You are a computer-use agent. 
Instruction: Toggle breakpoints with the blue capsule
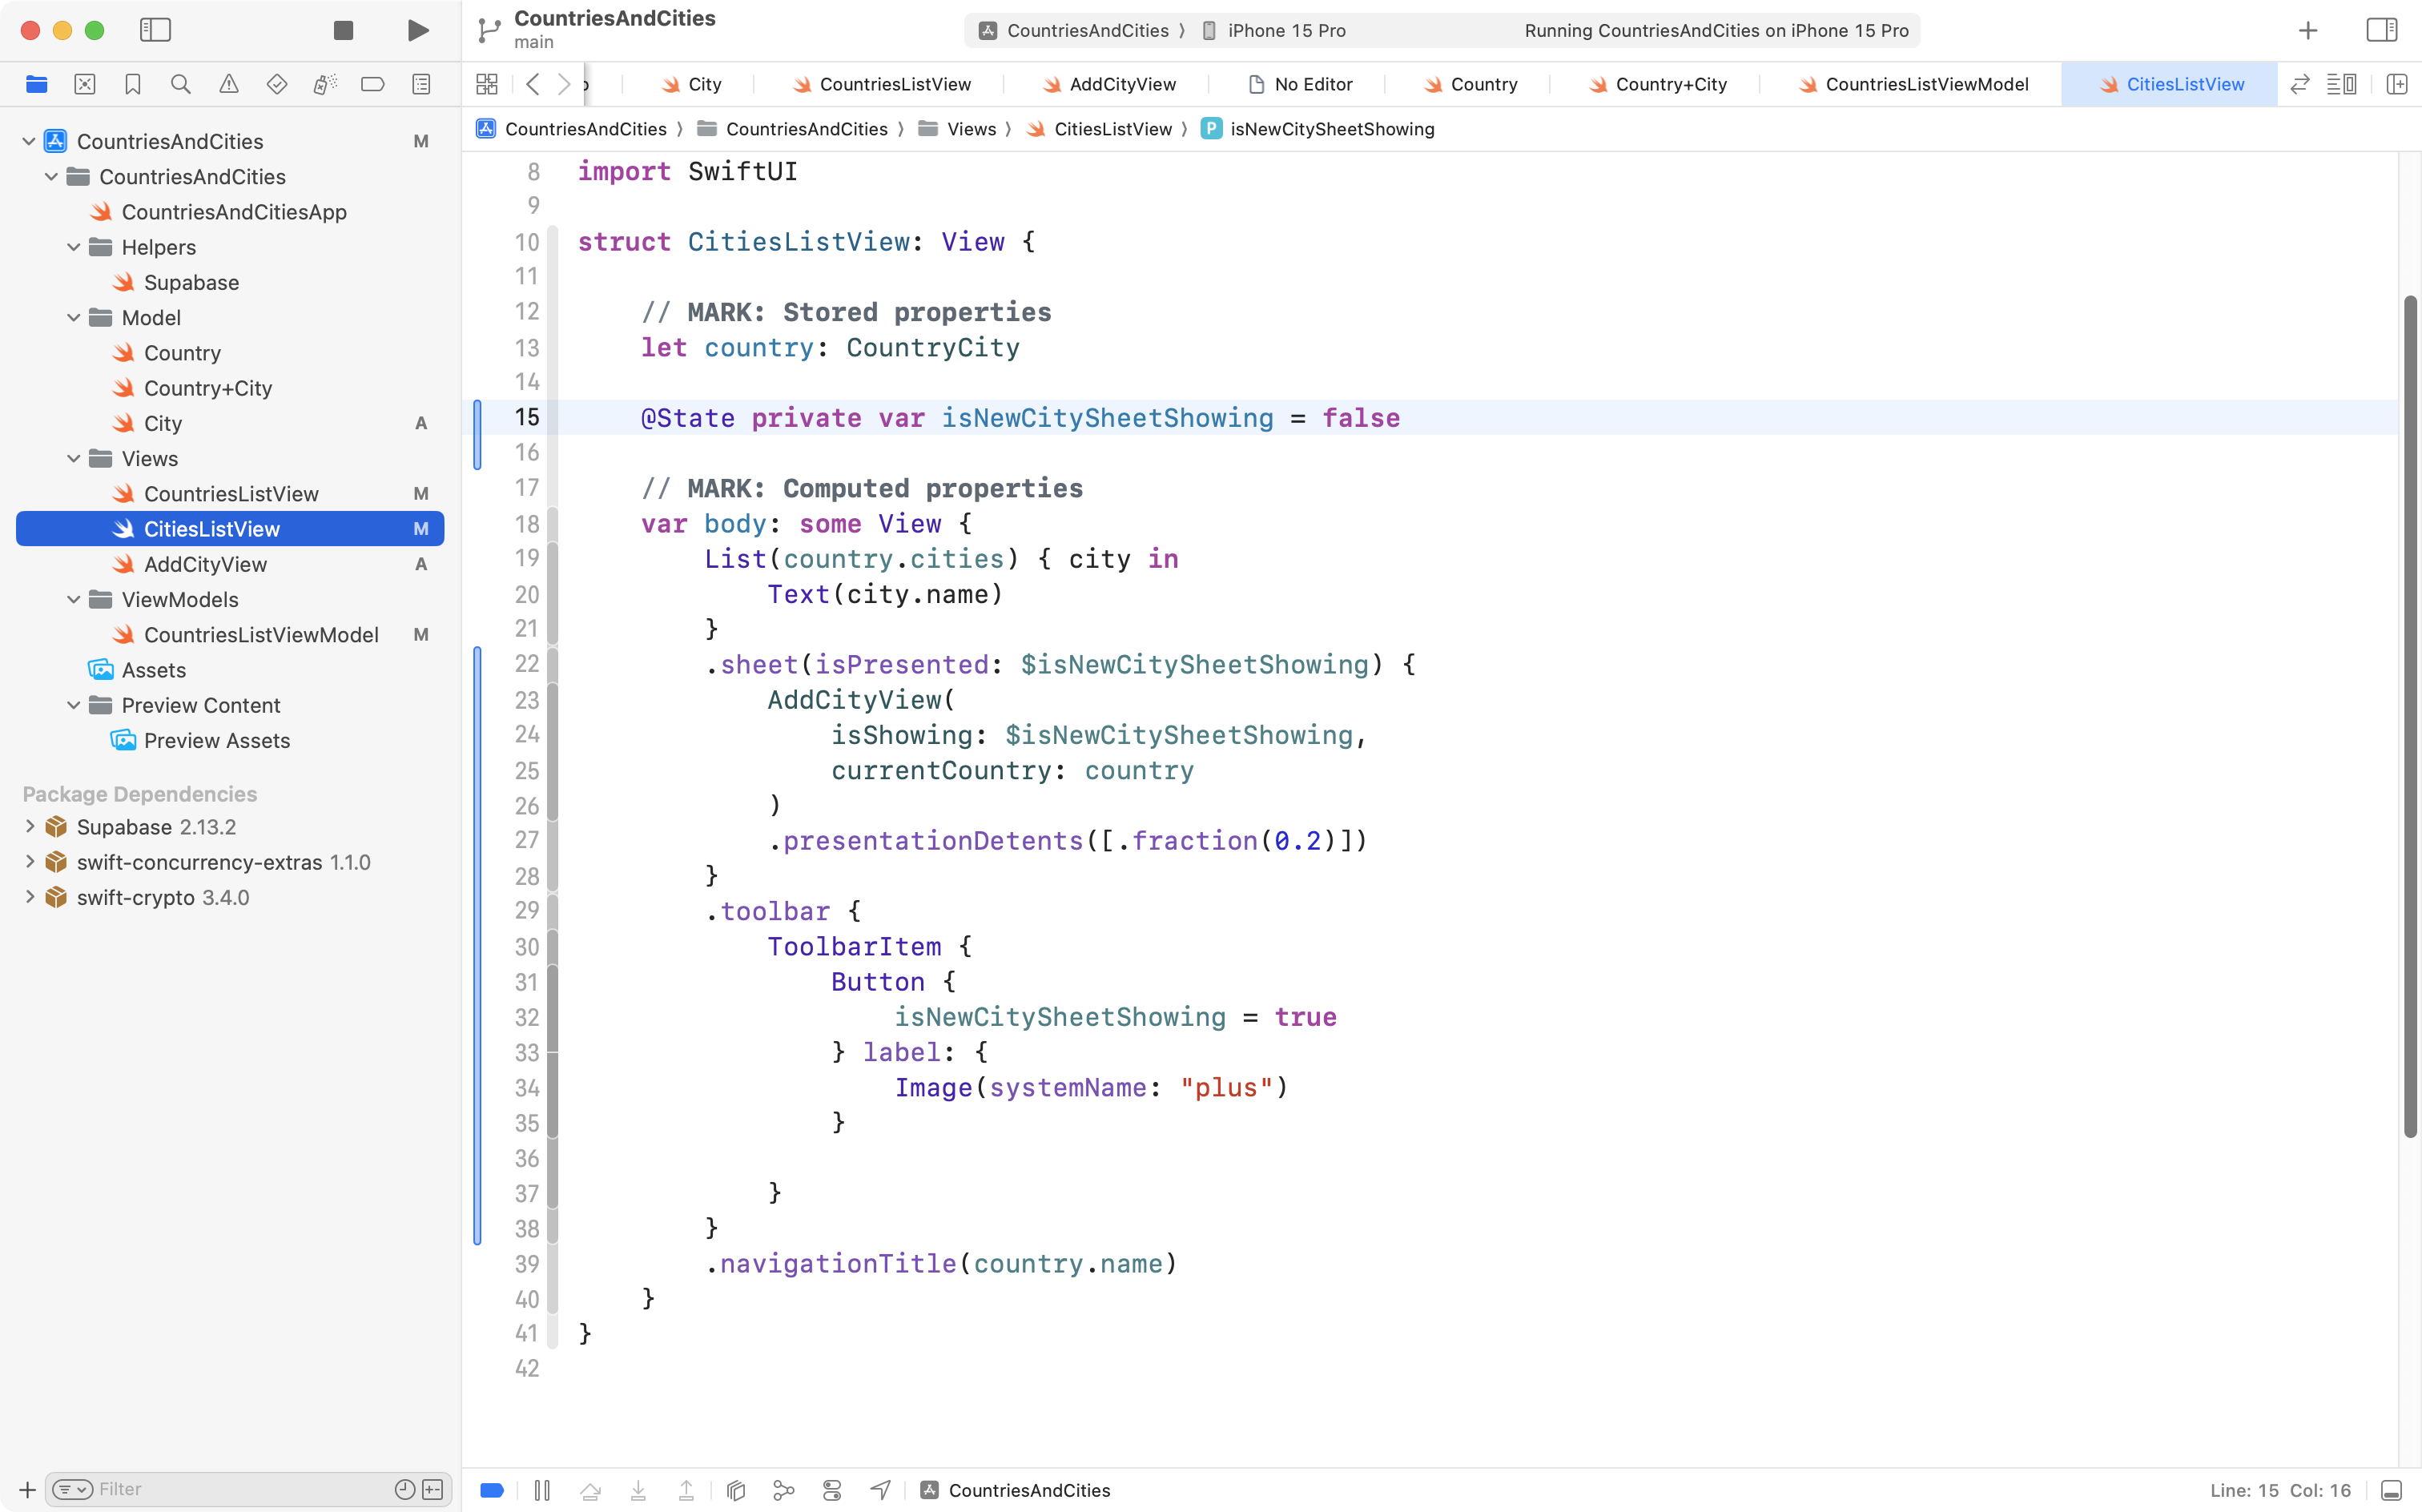click(491, 1489)
